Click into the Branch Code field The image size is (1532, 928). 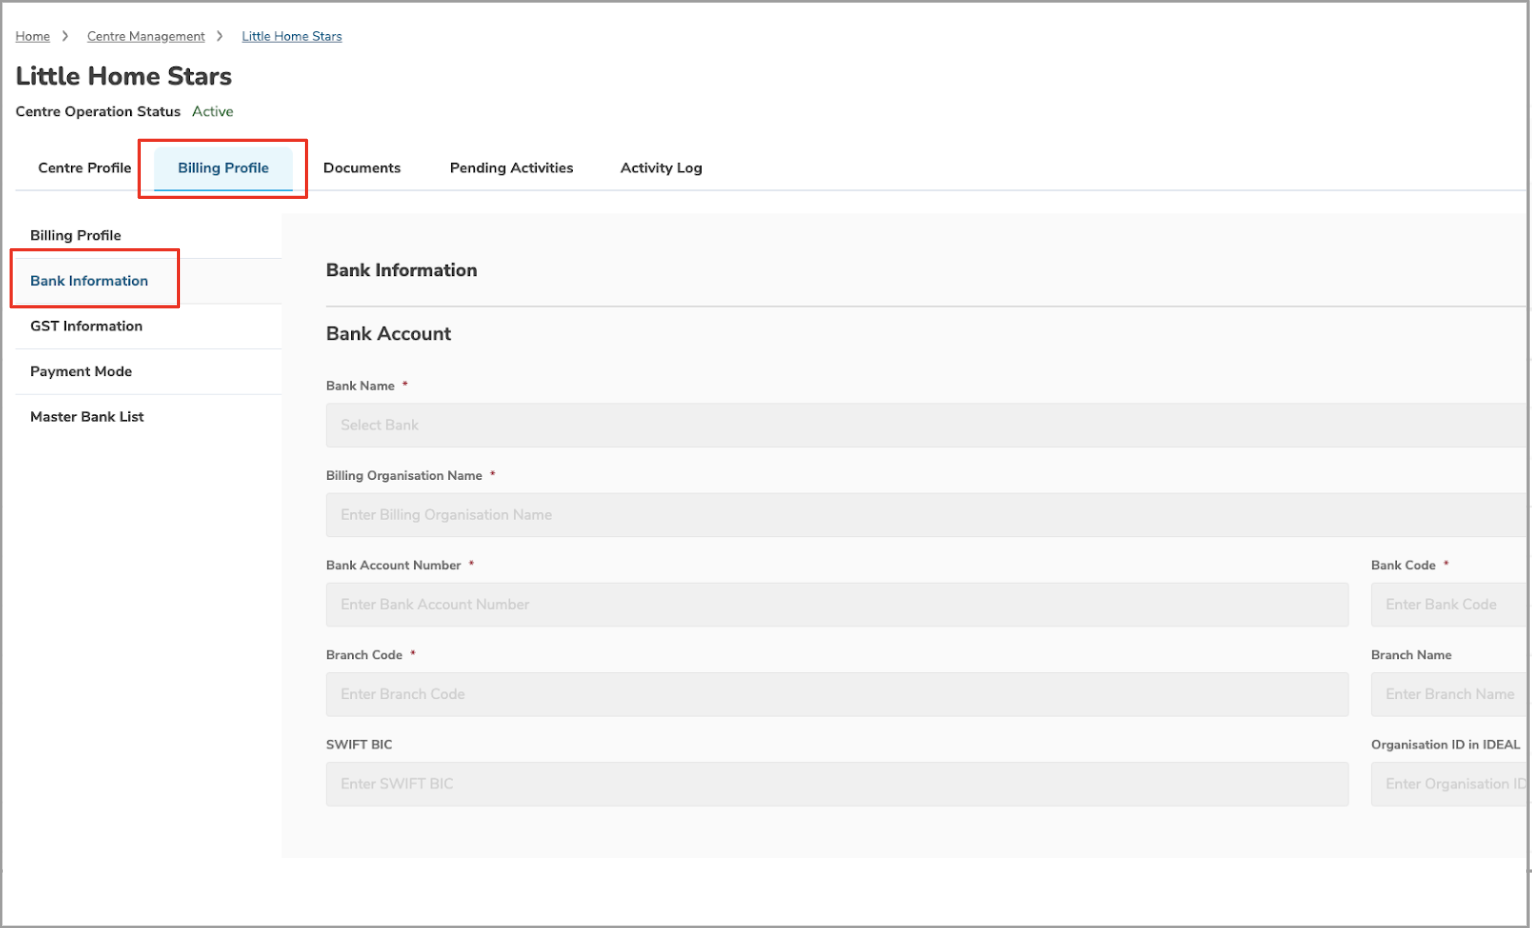pyautogui.click(x=836, y=694)
